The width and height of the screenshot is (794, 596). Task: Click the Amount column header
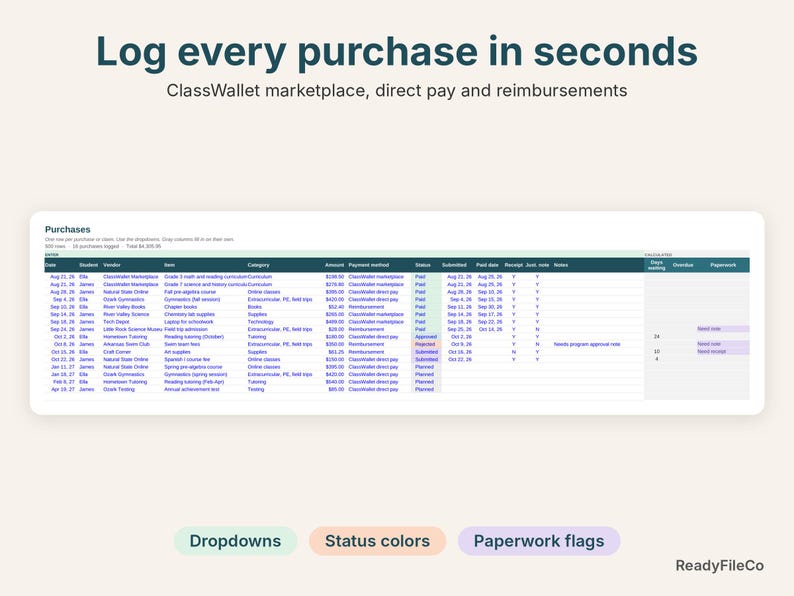(x=334, y=265)
